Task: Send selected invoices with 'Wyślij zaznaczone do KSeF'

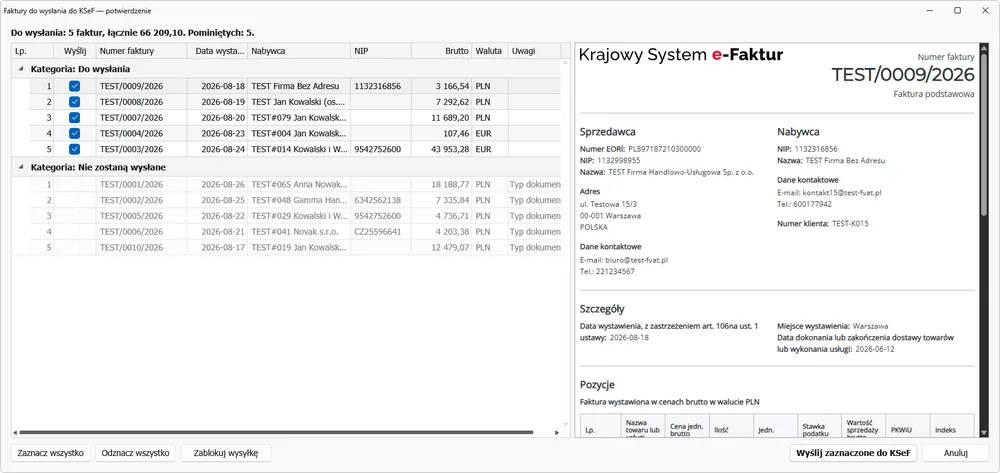Action: click(853, 453)
